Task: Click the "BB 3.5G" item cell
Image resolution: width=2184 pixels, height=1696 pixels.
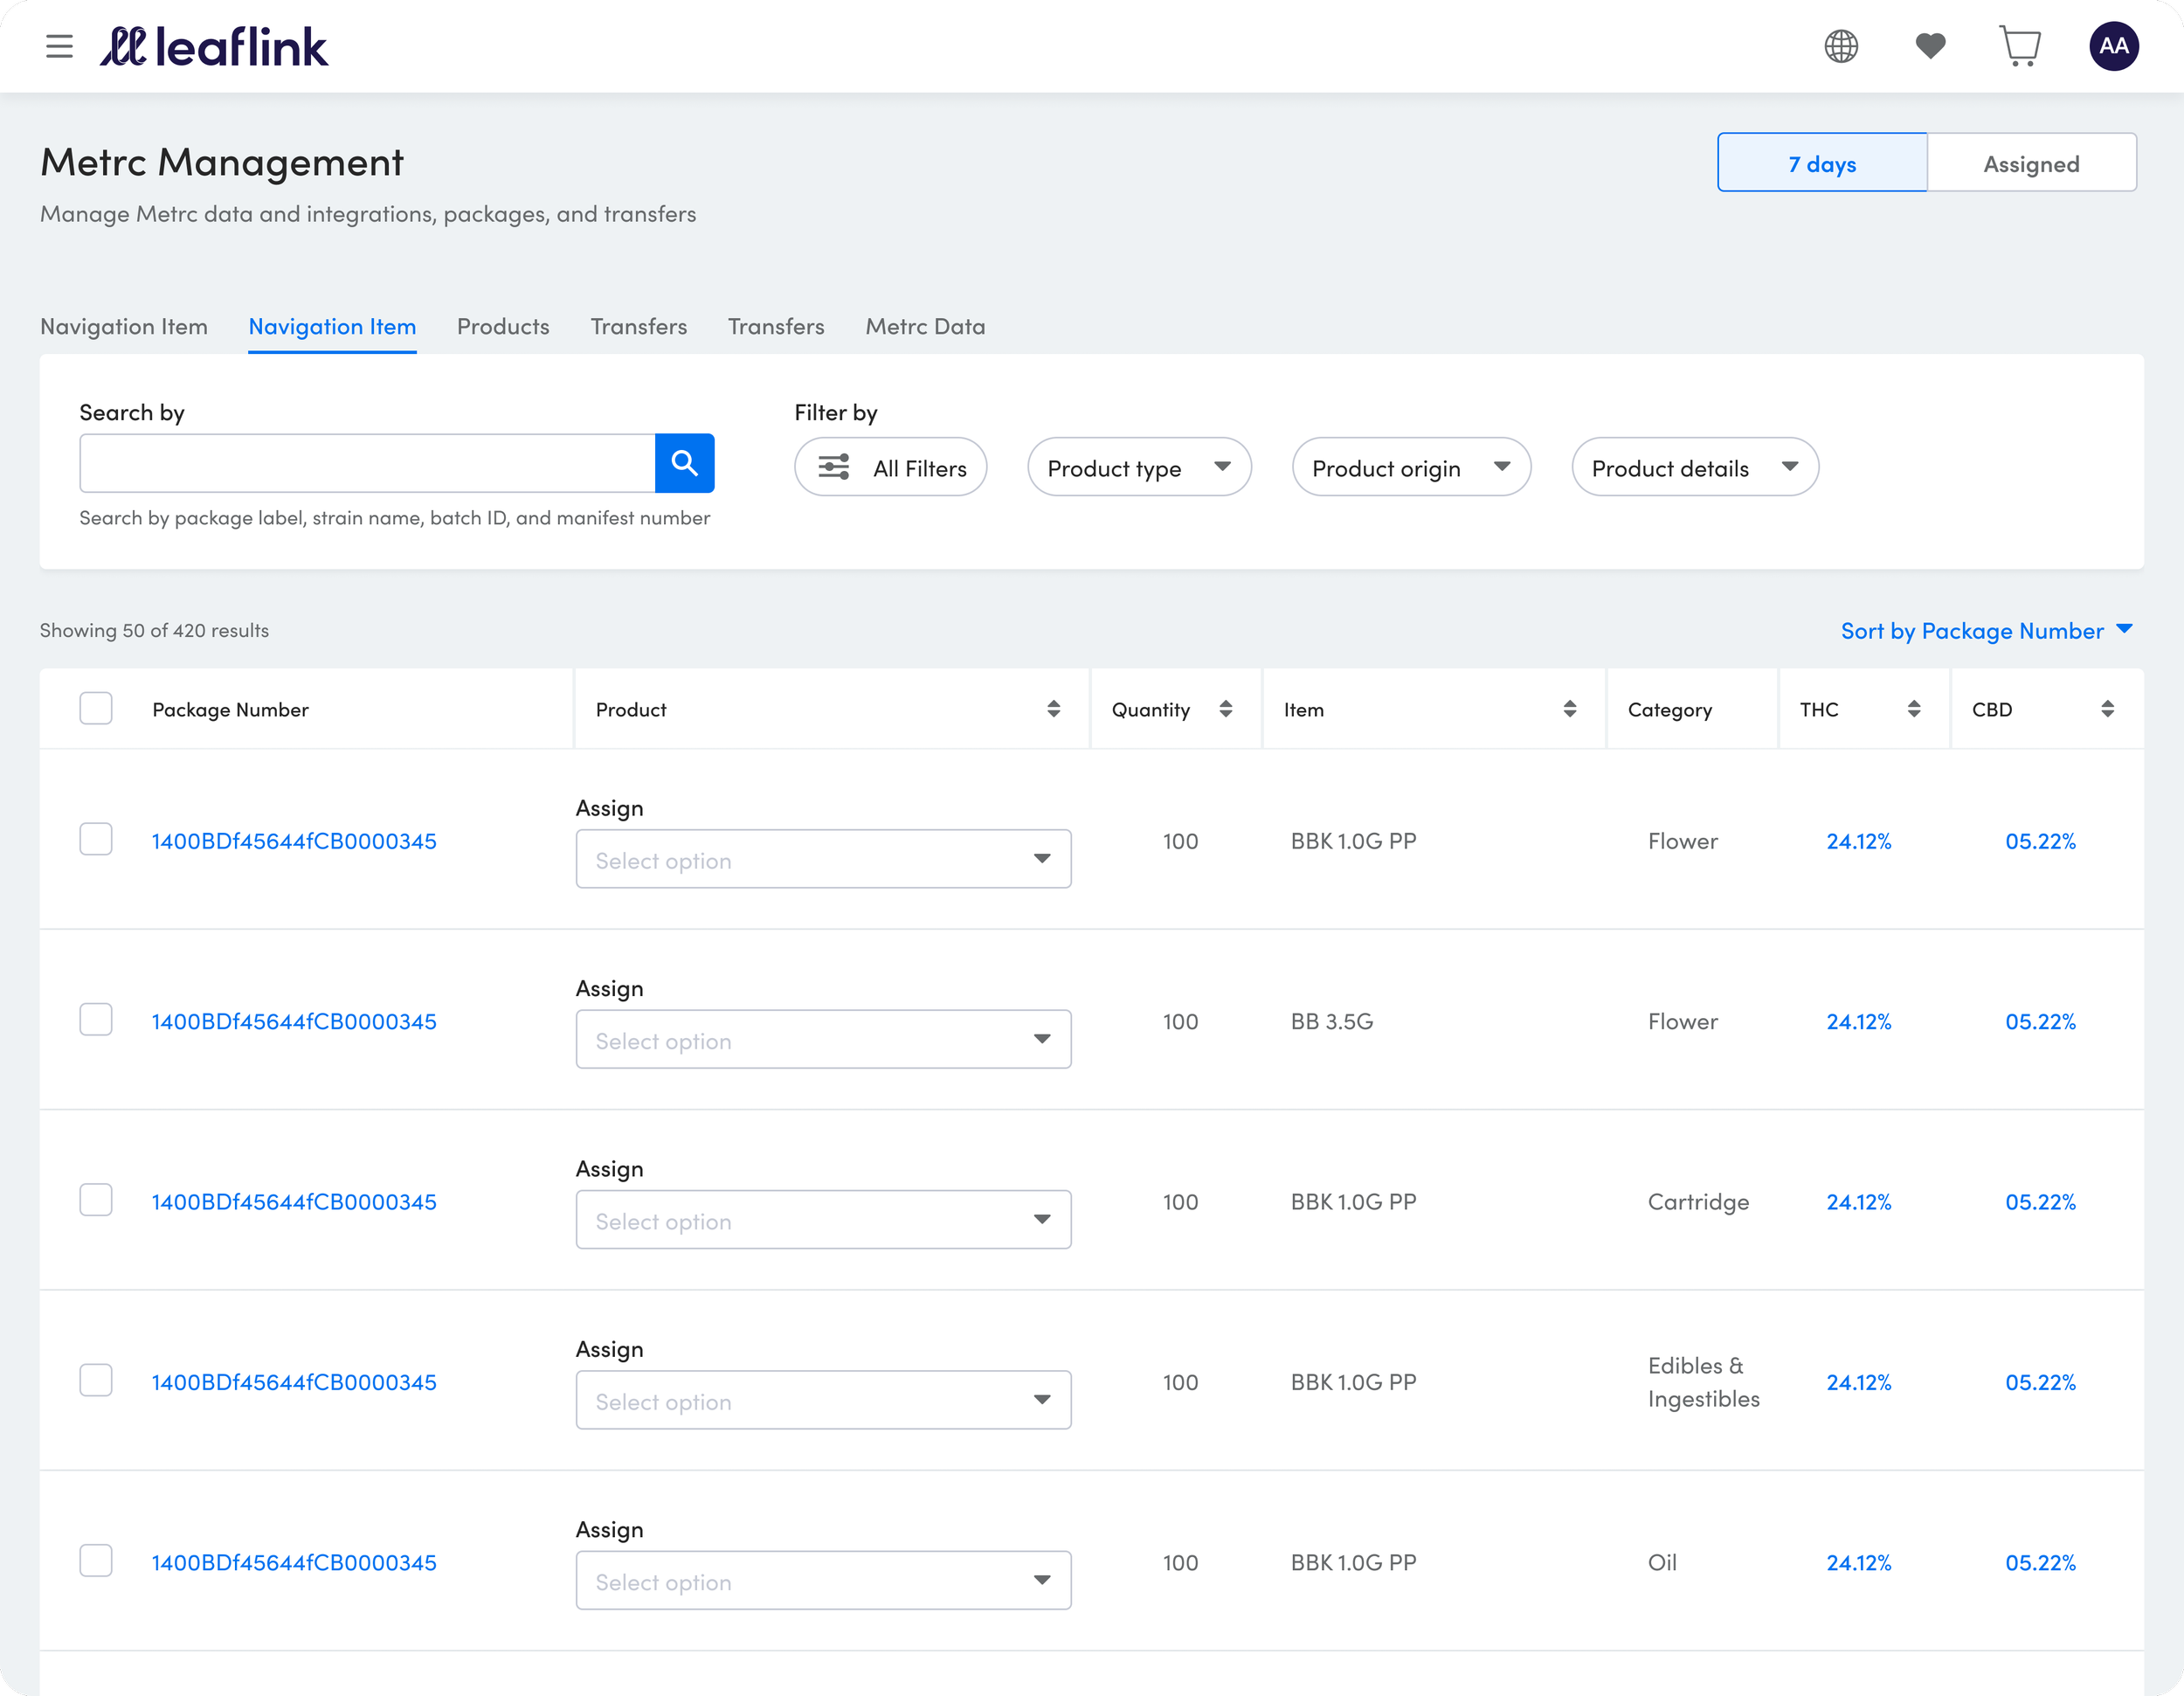Action: point(1332,1022)
